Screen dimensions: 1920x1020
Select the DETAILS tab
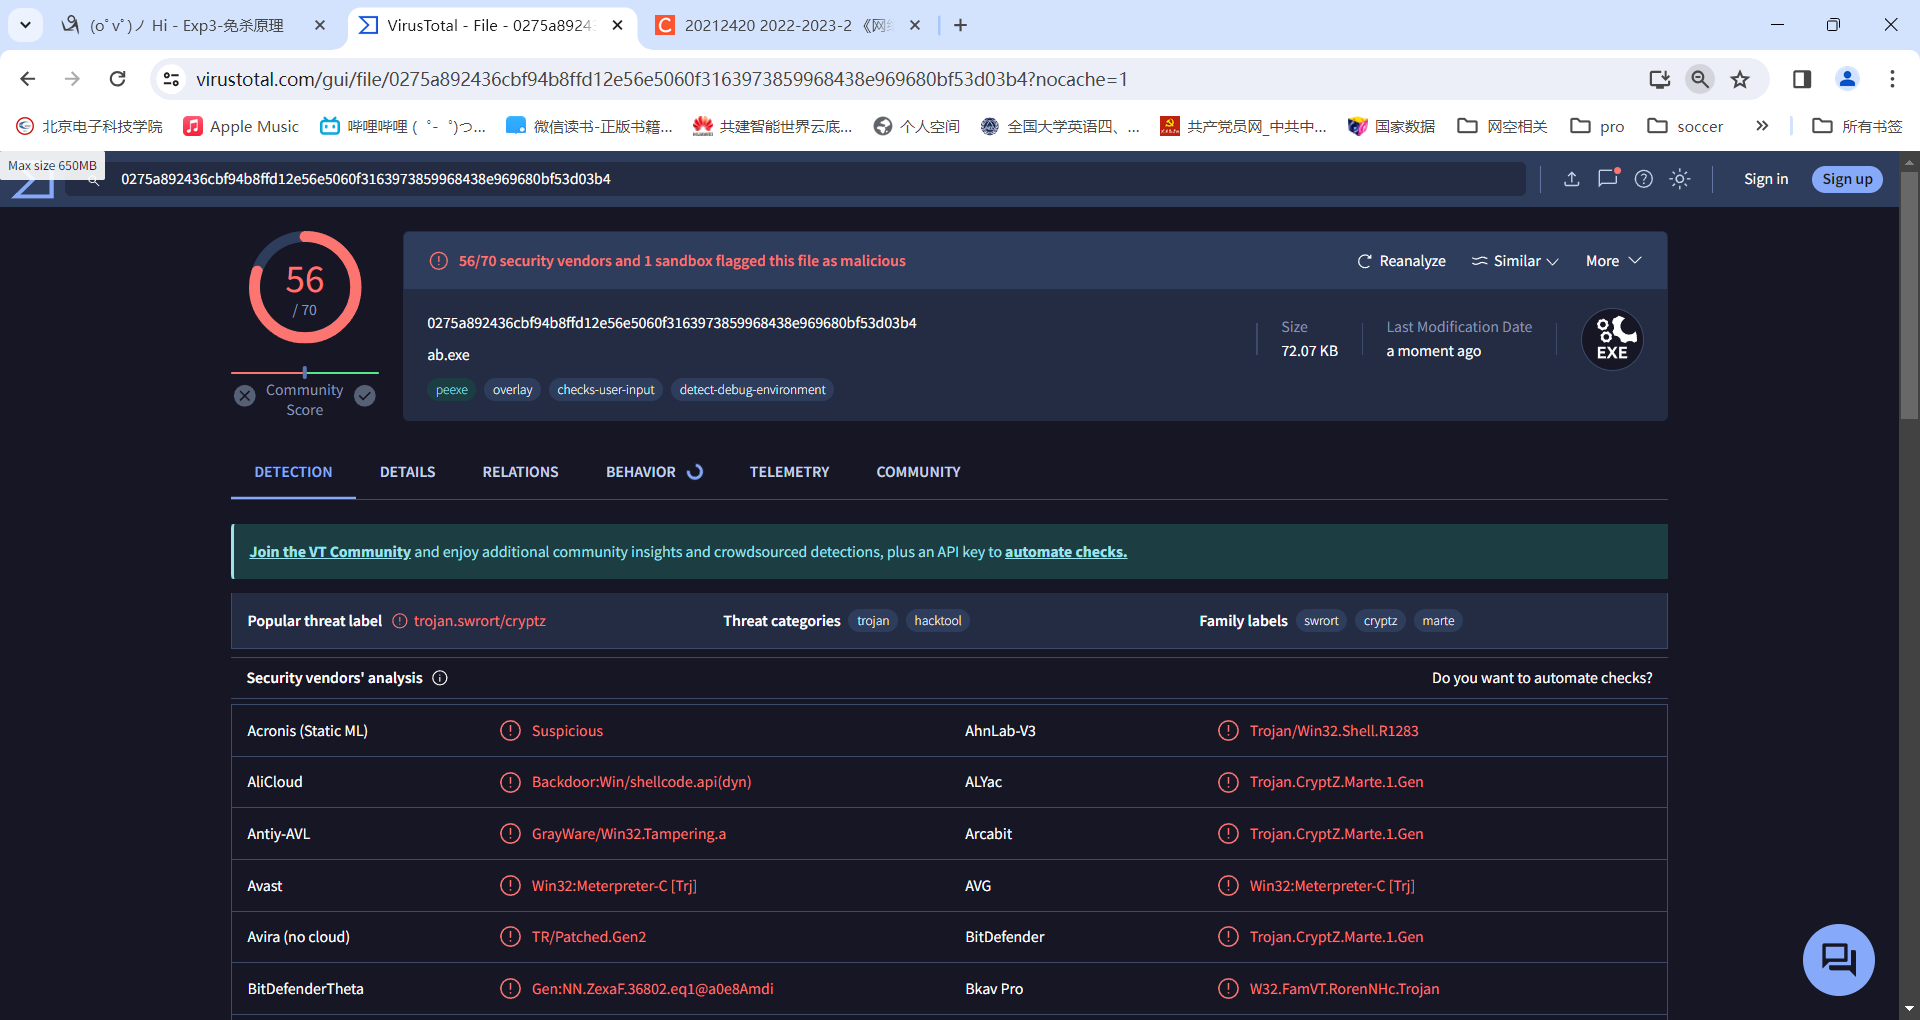coord(408,472)
